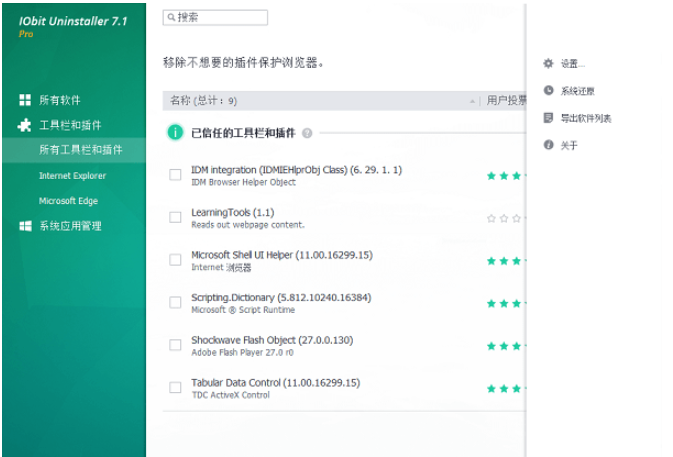Click the star rating for Tabular Data Control
This screenshot has width=673, height=457.
pyautogui.click(x=506, y=388)
